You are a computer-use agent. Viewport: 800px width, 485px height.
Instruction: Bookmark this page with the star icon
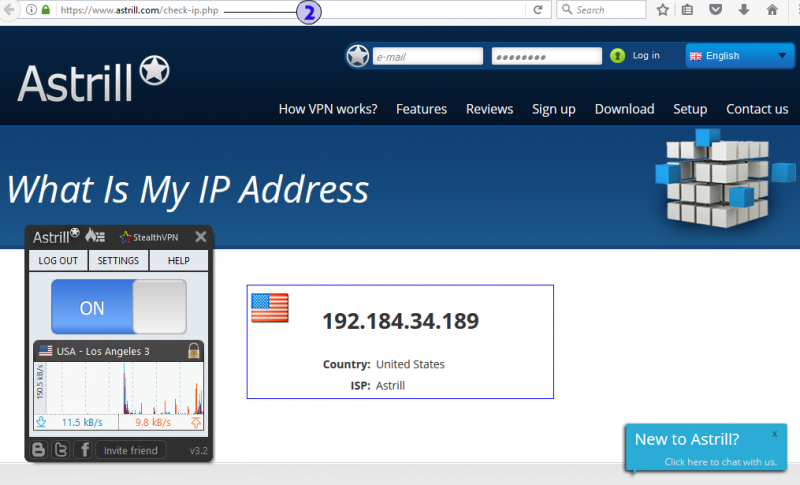tap(663, 10)
